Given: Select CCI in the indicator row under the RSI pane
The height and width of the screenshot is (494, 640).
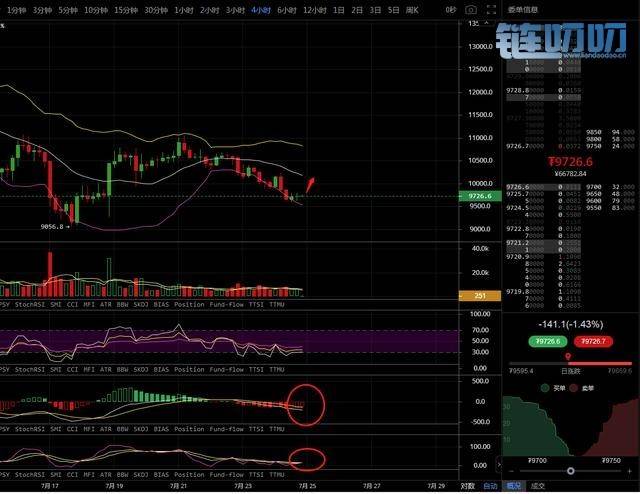Looking at the screenshot, I should point(72,369).
